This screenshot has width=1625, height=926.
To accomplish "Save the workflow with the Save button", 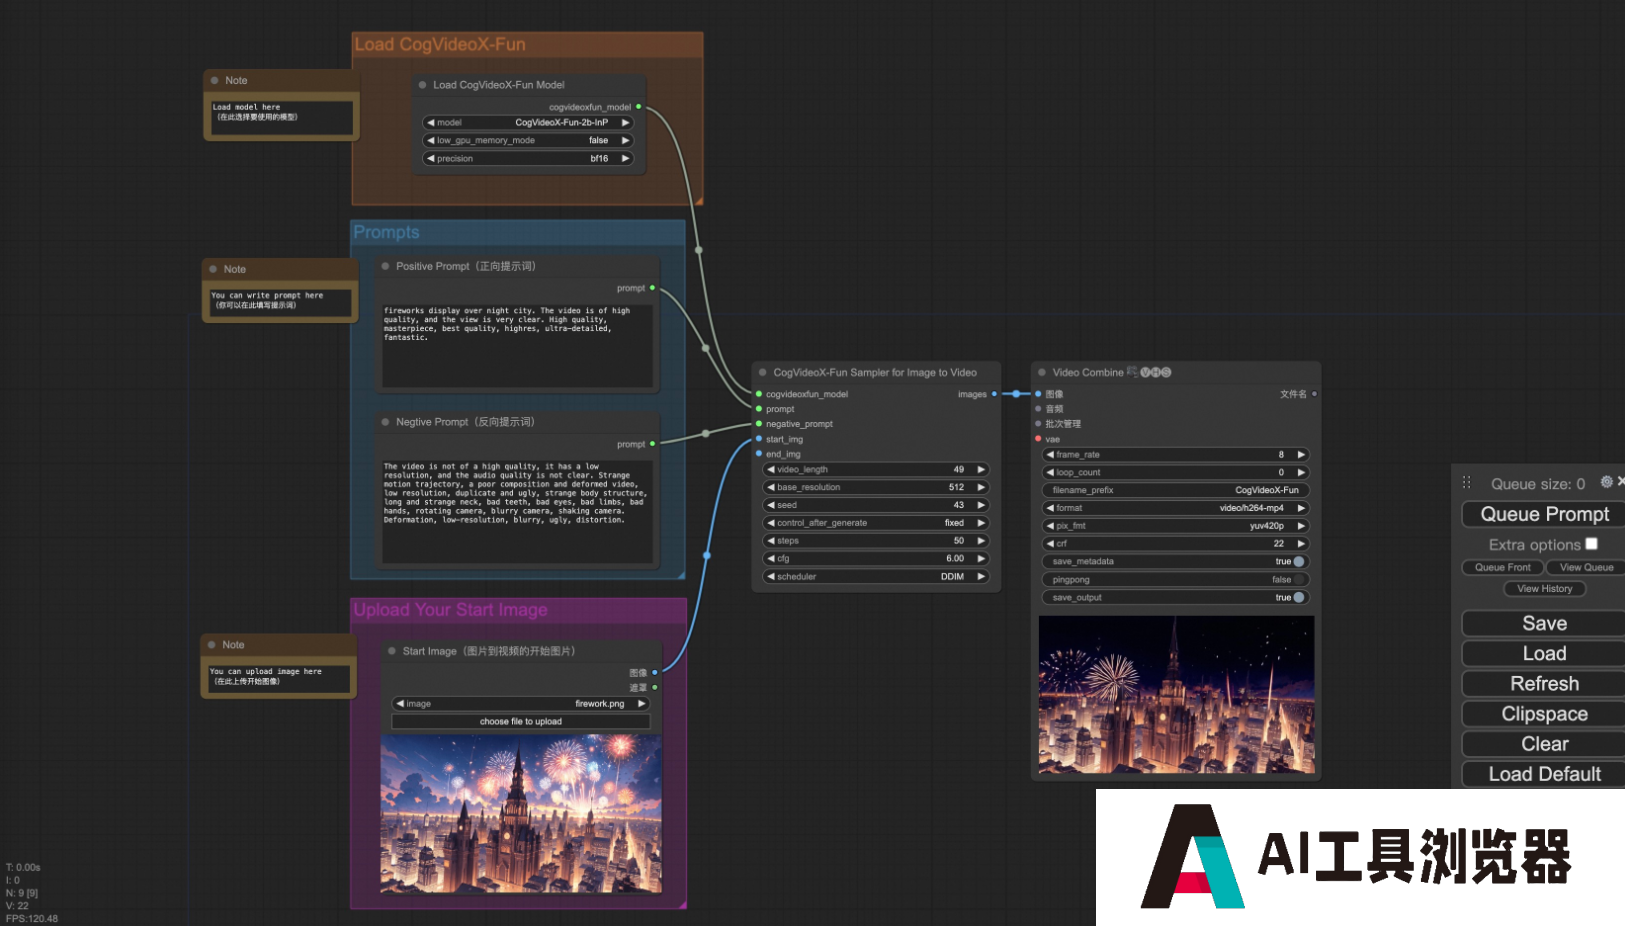I will coord(1543,624).
